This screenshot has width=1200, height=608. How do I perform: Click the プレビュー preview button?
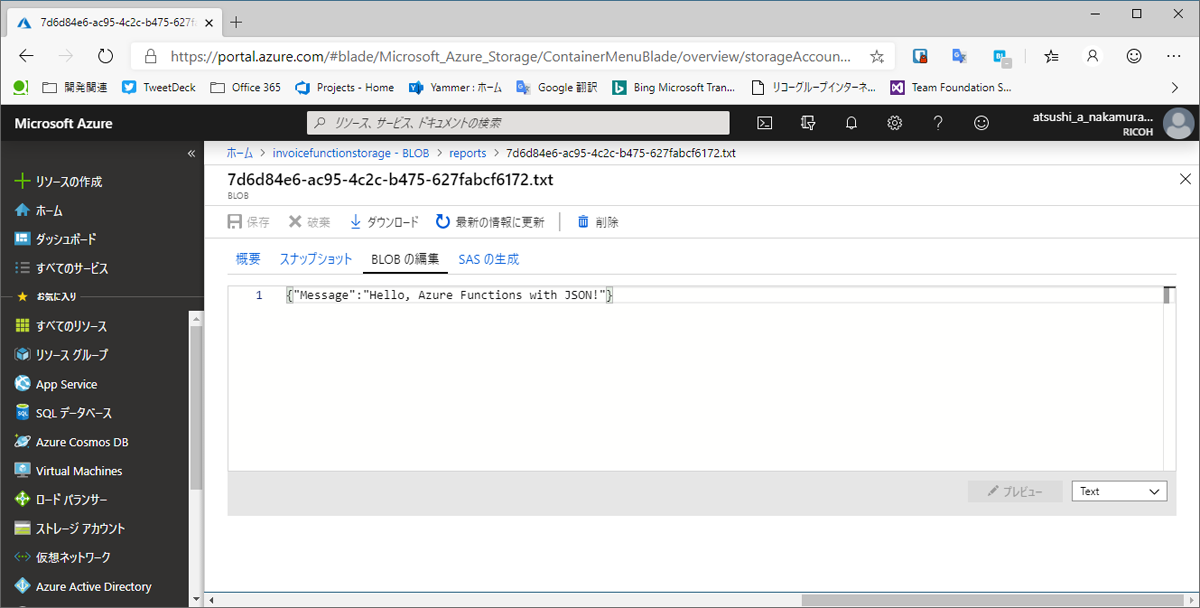pos(1015,491)
